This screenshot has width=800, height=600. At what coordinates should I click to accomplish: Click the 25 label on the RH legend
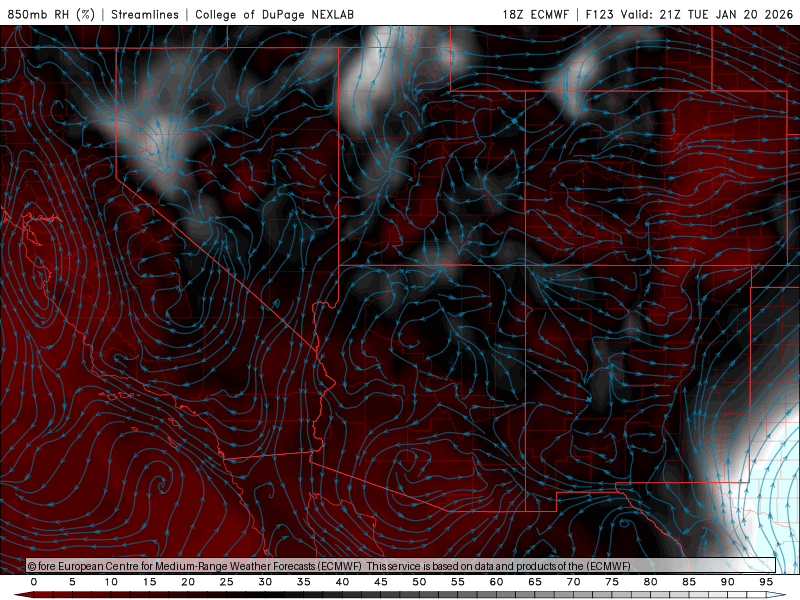[x=227, y=582]
